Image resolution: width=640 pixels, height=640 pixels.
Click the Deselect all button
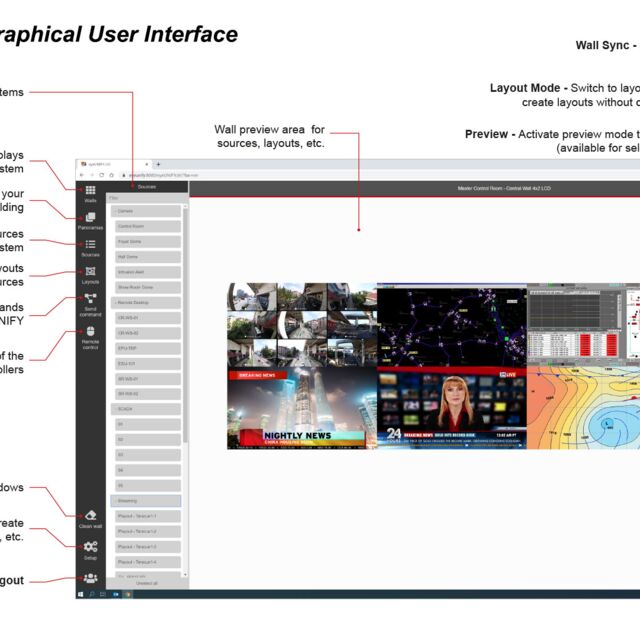click(x=146, y=583)
